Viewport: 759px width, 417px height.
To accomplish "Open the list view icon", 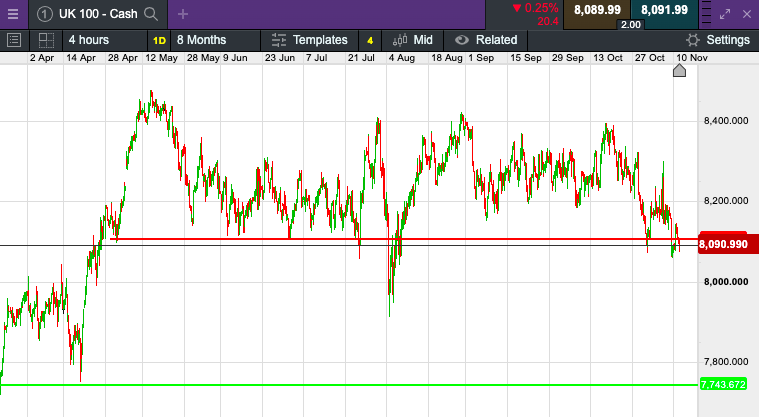I will pos(14,40).
